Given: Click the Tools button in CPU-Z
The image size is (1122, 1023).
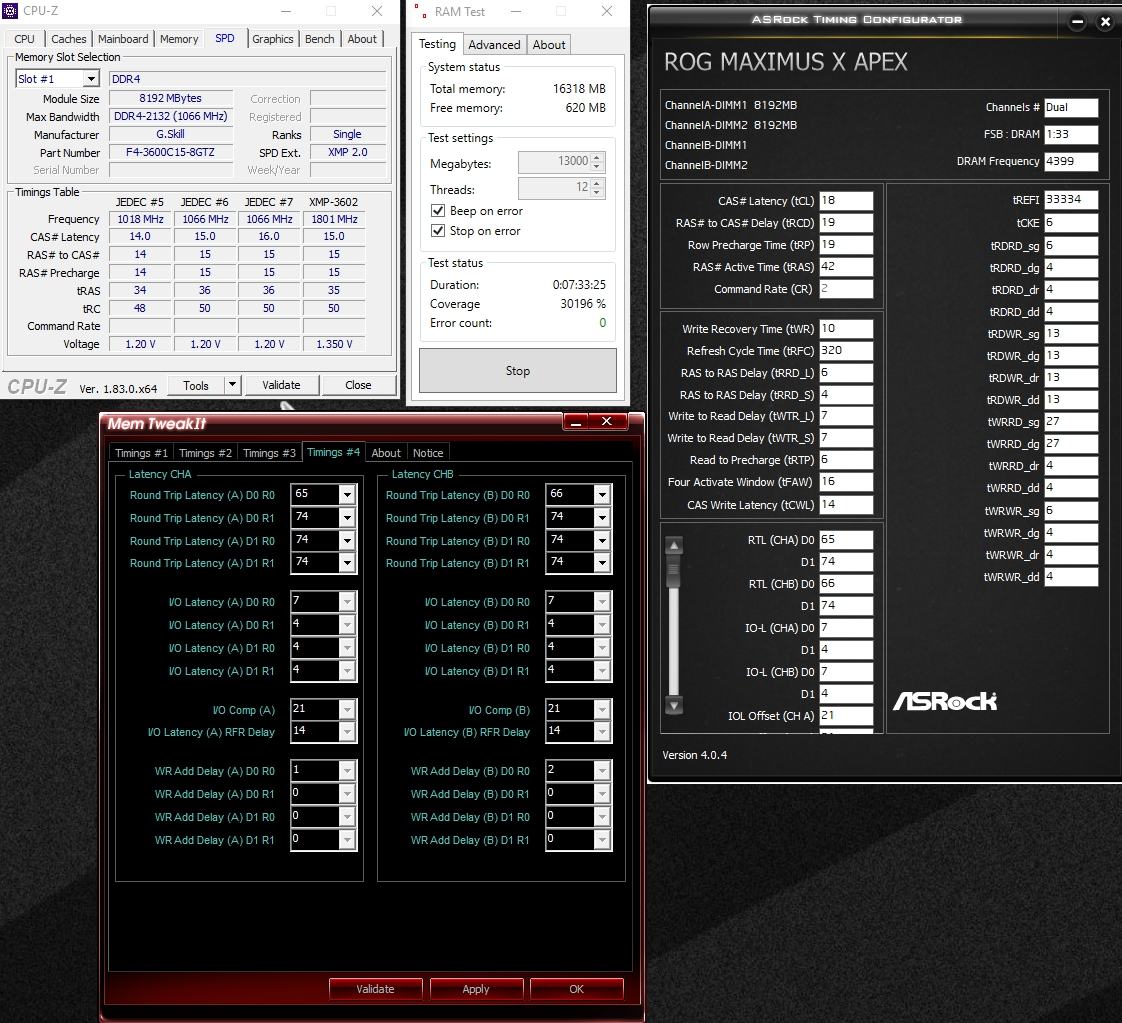Looking at the screenshot, I should (195, 386).
